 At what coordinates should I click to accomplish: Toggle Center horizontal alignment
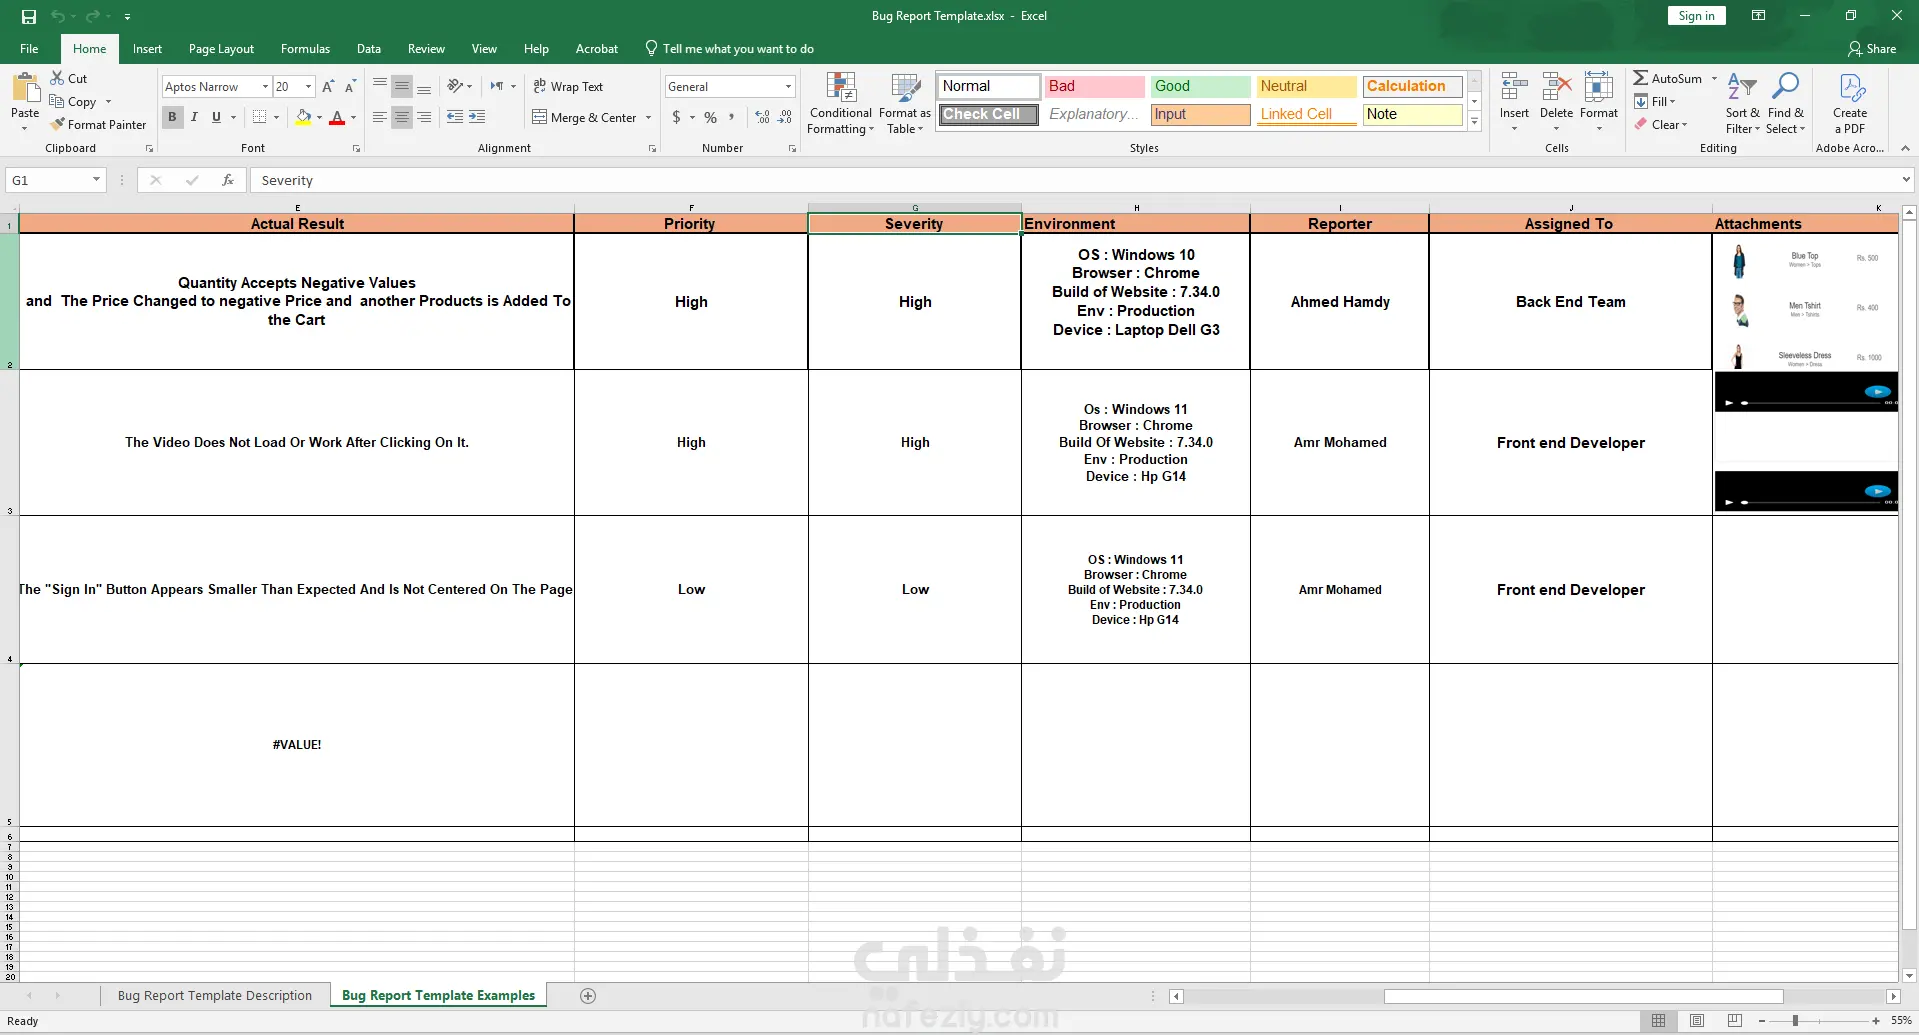(401, 117)
